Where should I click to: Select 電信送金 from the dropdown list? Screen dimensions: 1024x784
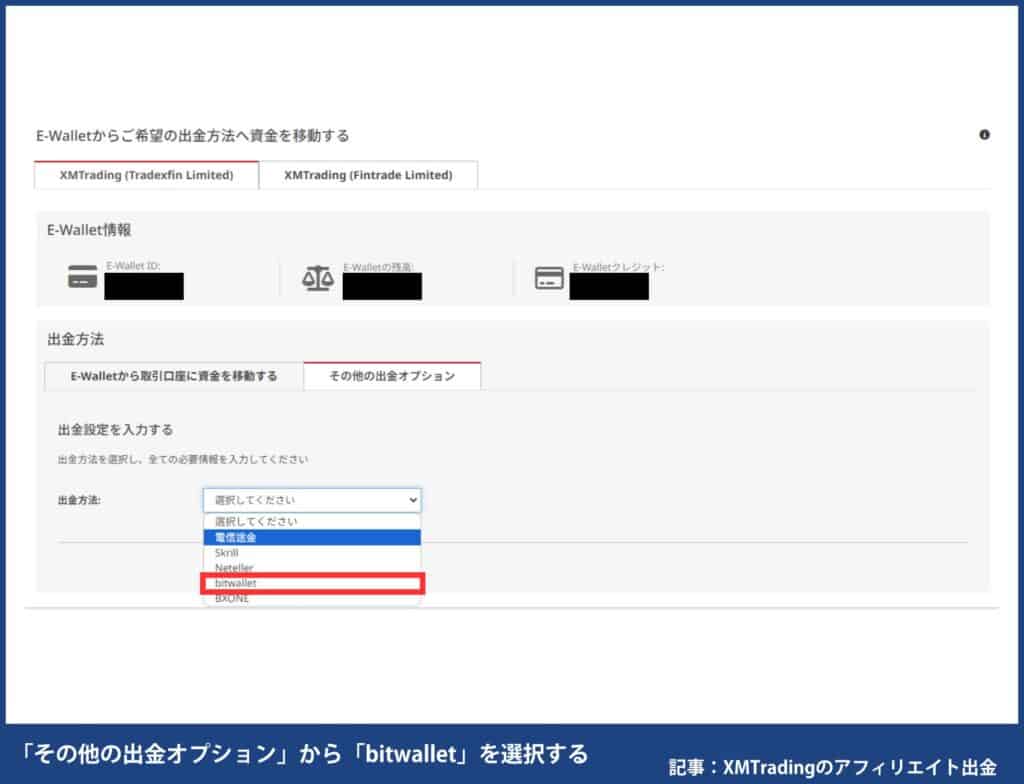click(312, 537)
